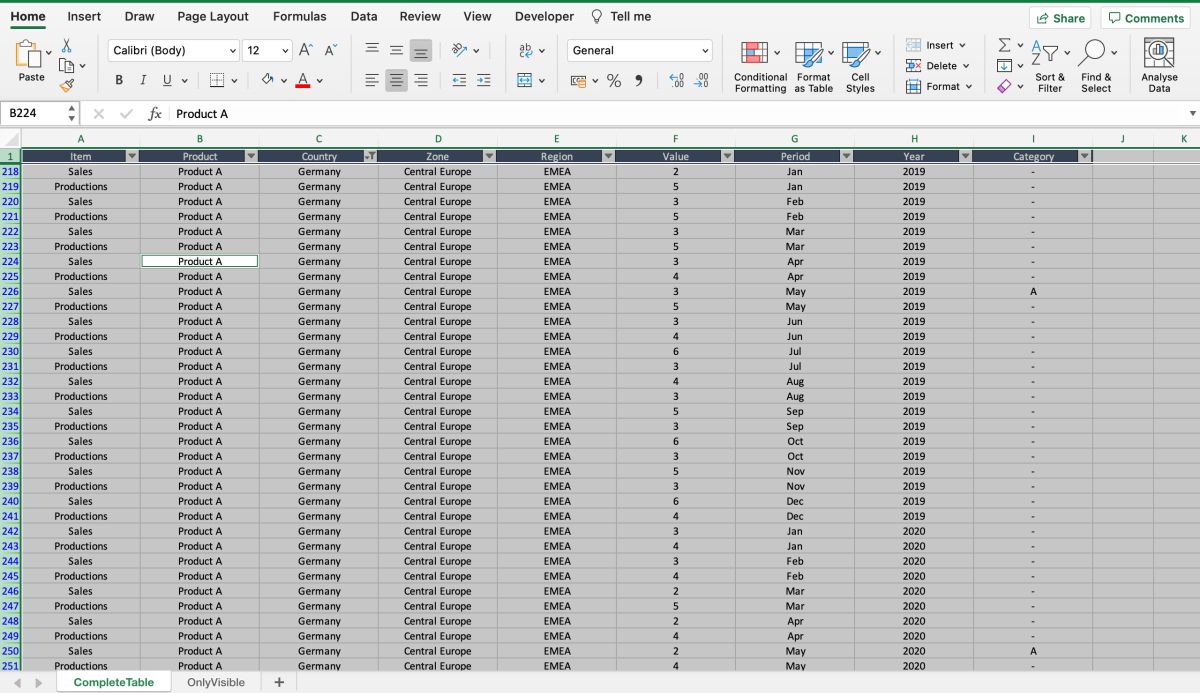
Task: Open the filter dropdown on the Product column
Action: coord(251,156)
